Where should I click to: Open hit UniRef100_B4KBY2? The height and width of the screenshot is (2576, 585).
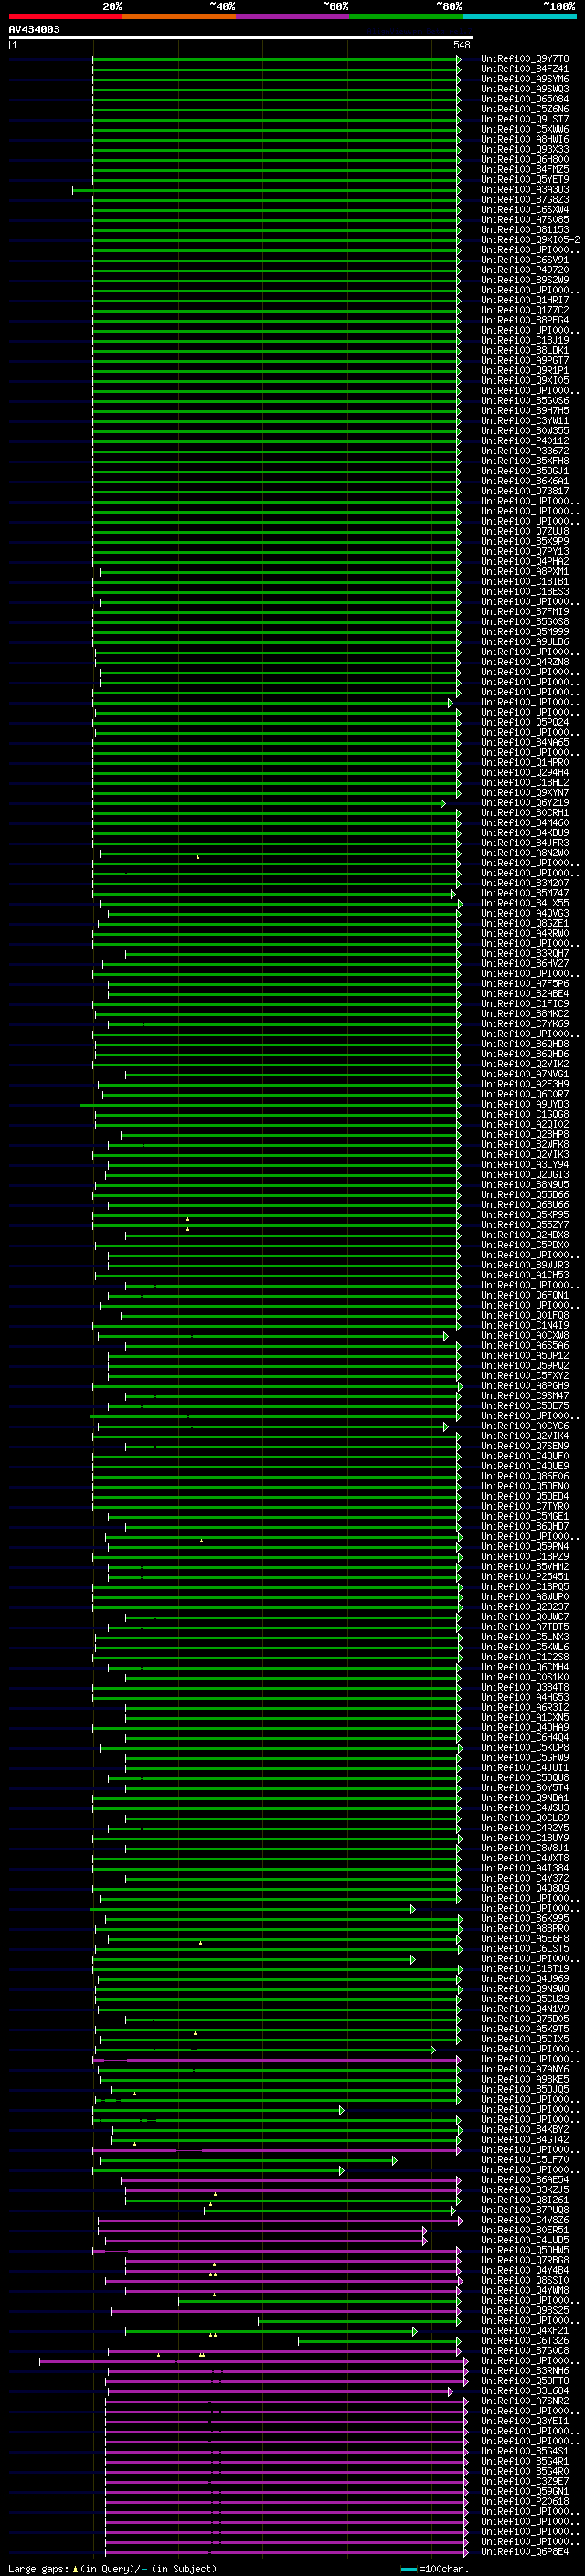[x=525, y=2130]
